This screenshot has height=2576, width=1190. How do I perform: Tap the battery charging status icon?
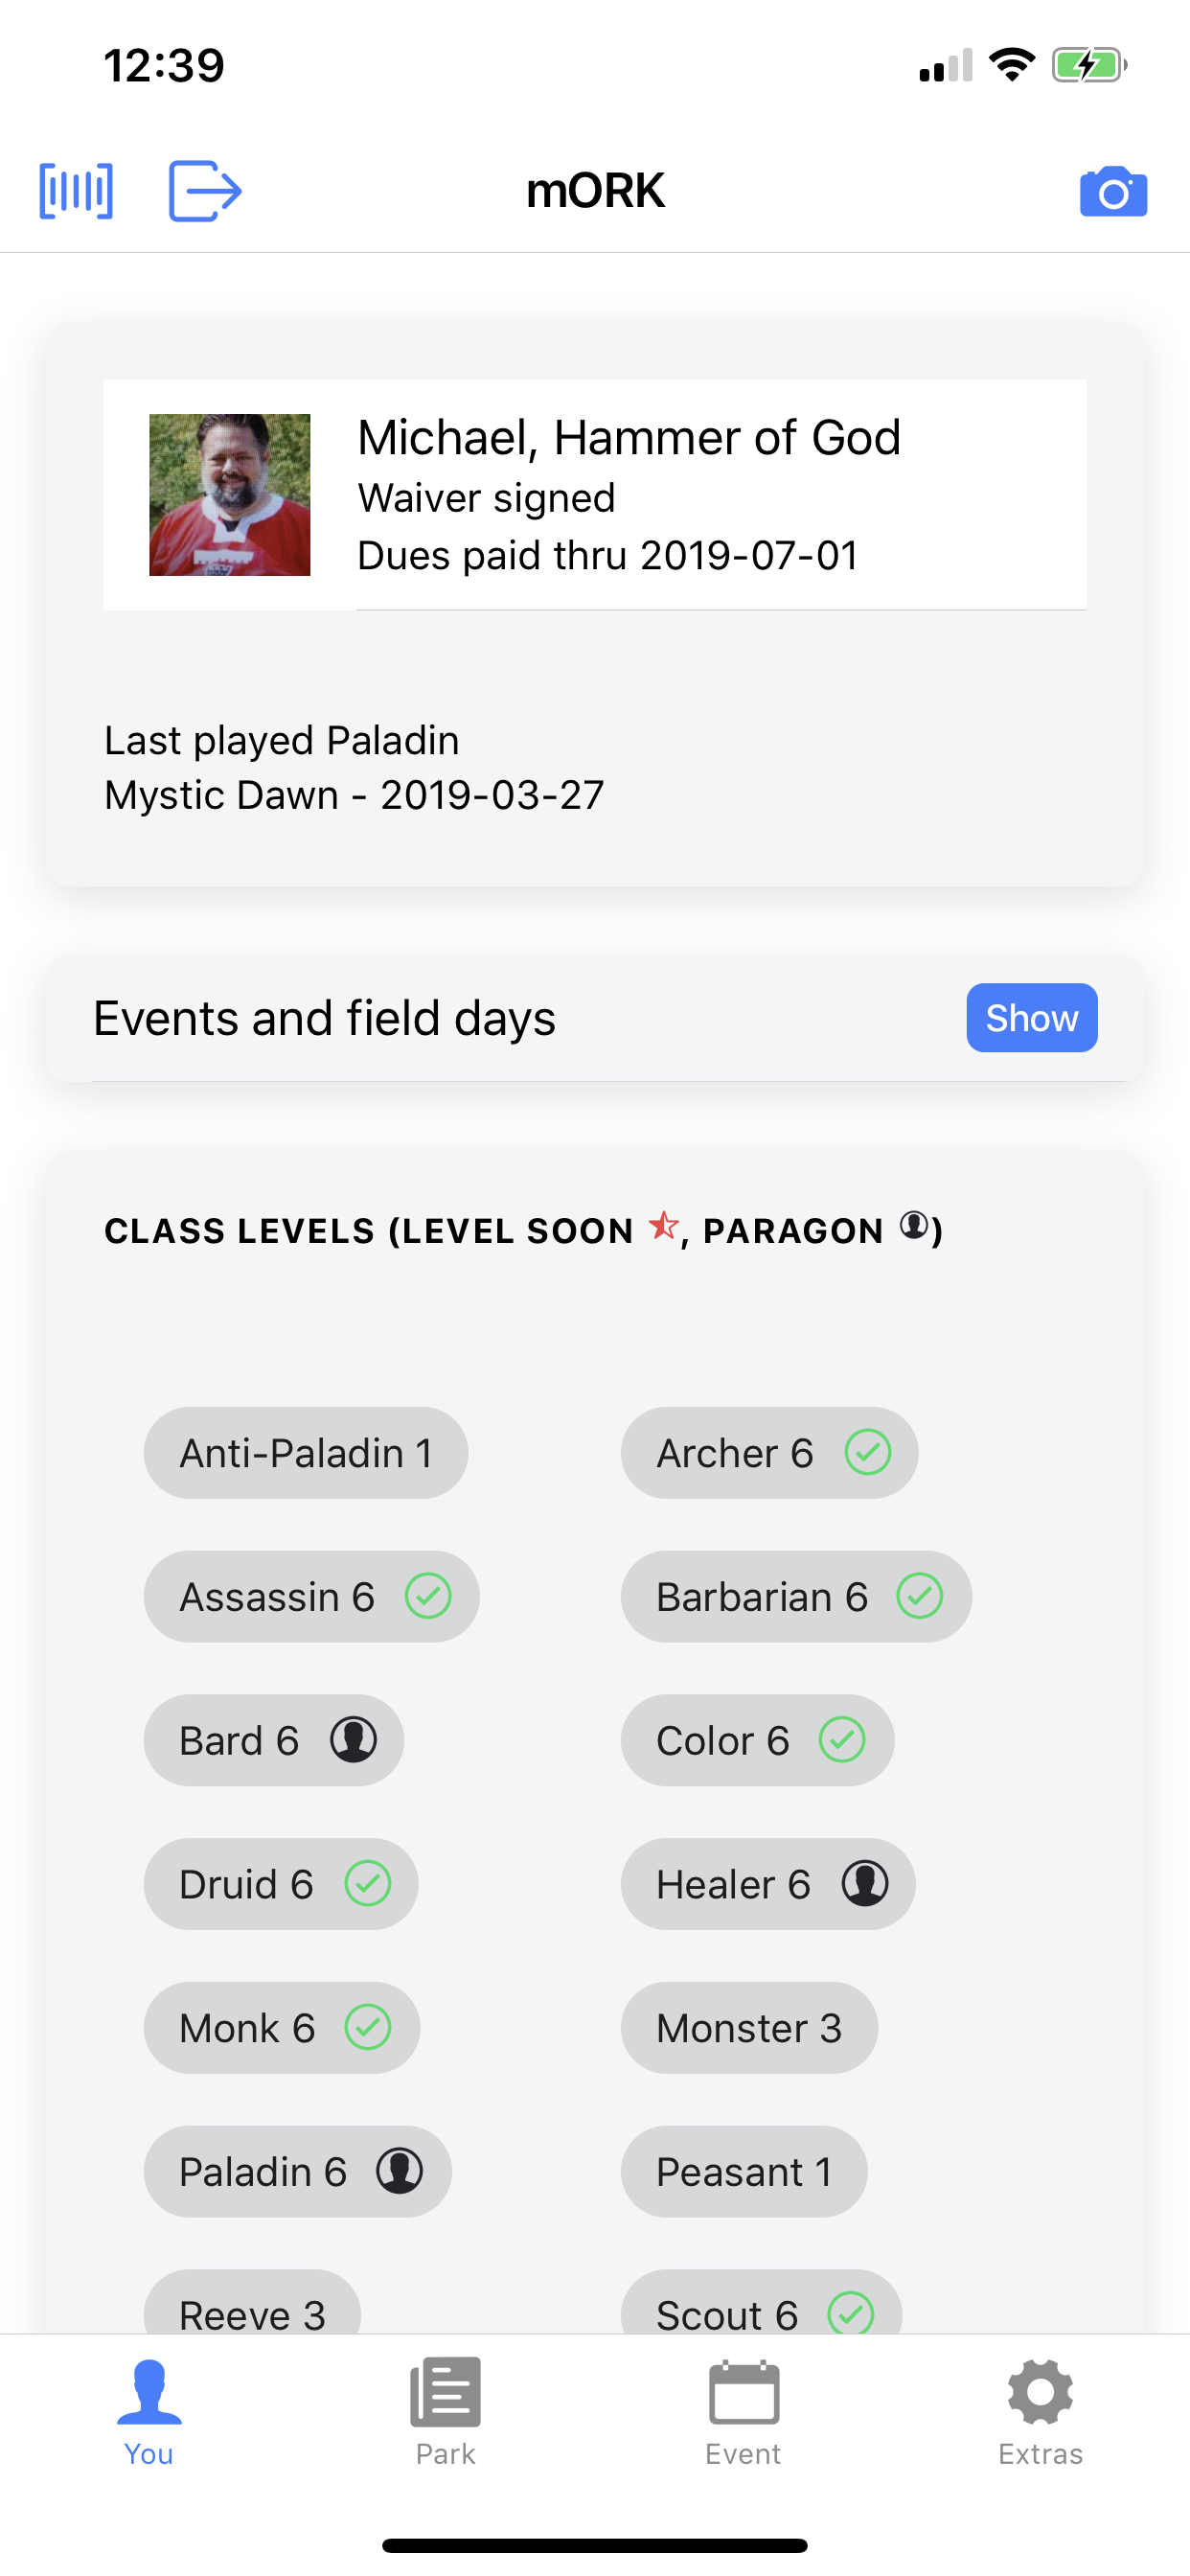(1089, 66)
